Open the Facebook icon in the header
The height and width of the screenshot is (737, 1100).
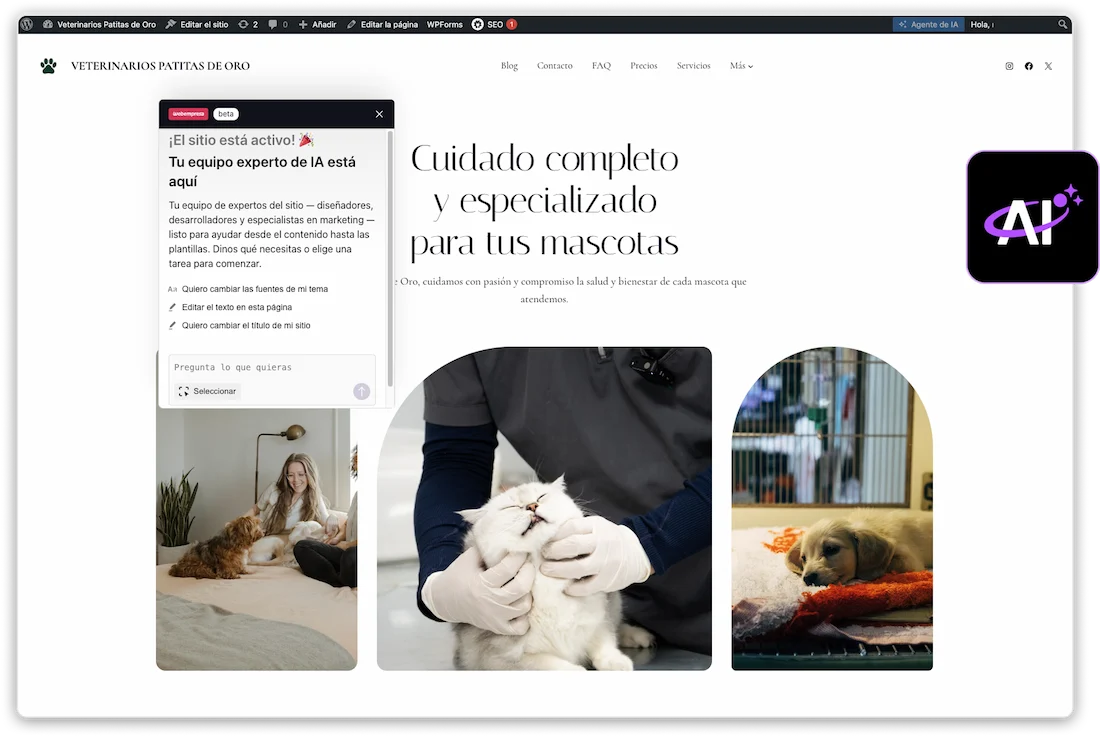point(1028,65)
